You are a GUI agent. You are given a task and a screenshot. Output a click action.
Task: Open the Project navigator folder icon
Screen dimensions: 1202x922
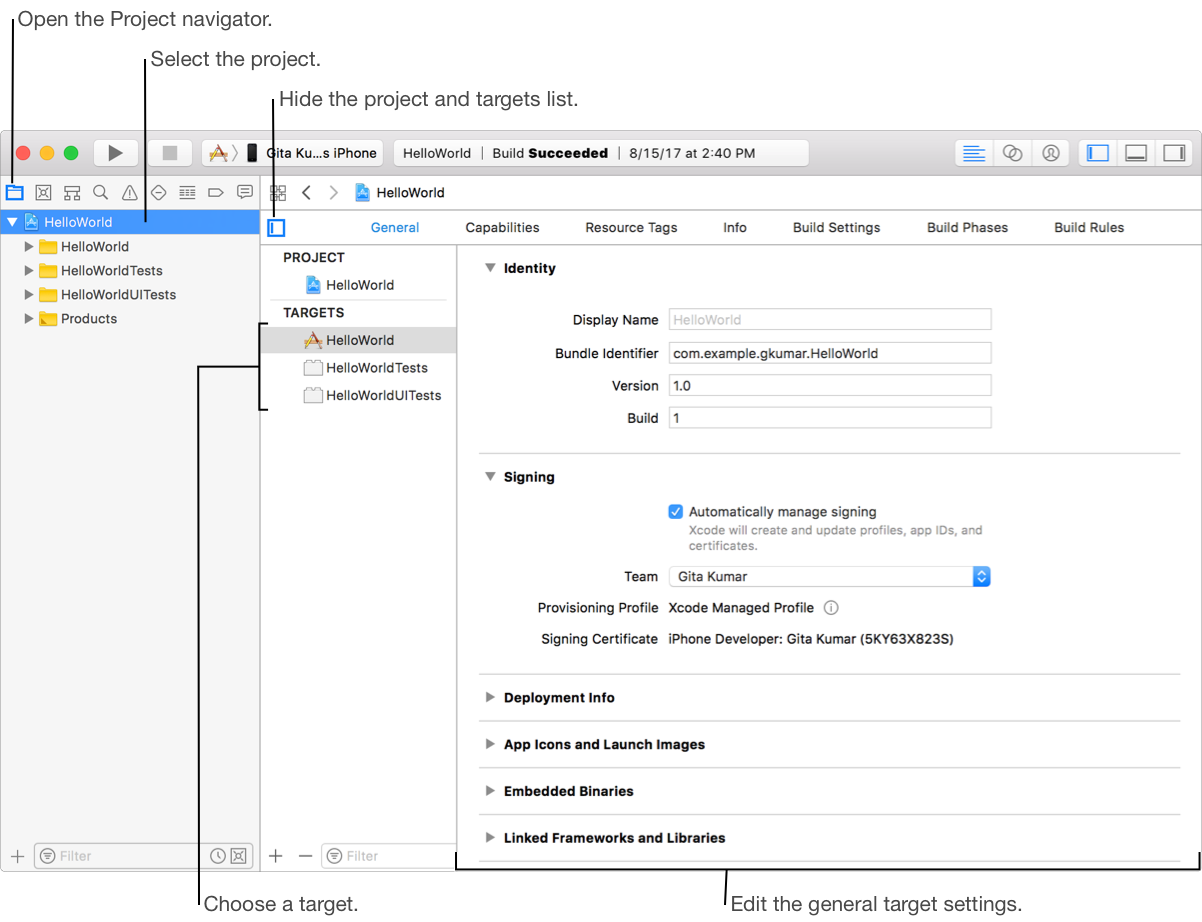(15, 192)
